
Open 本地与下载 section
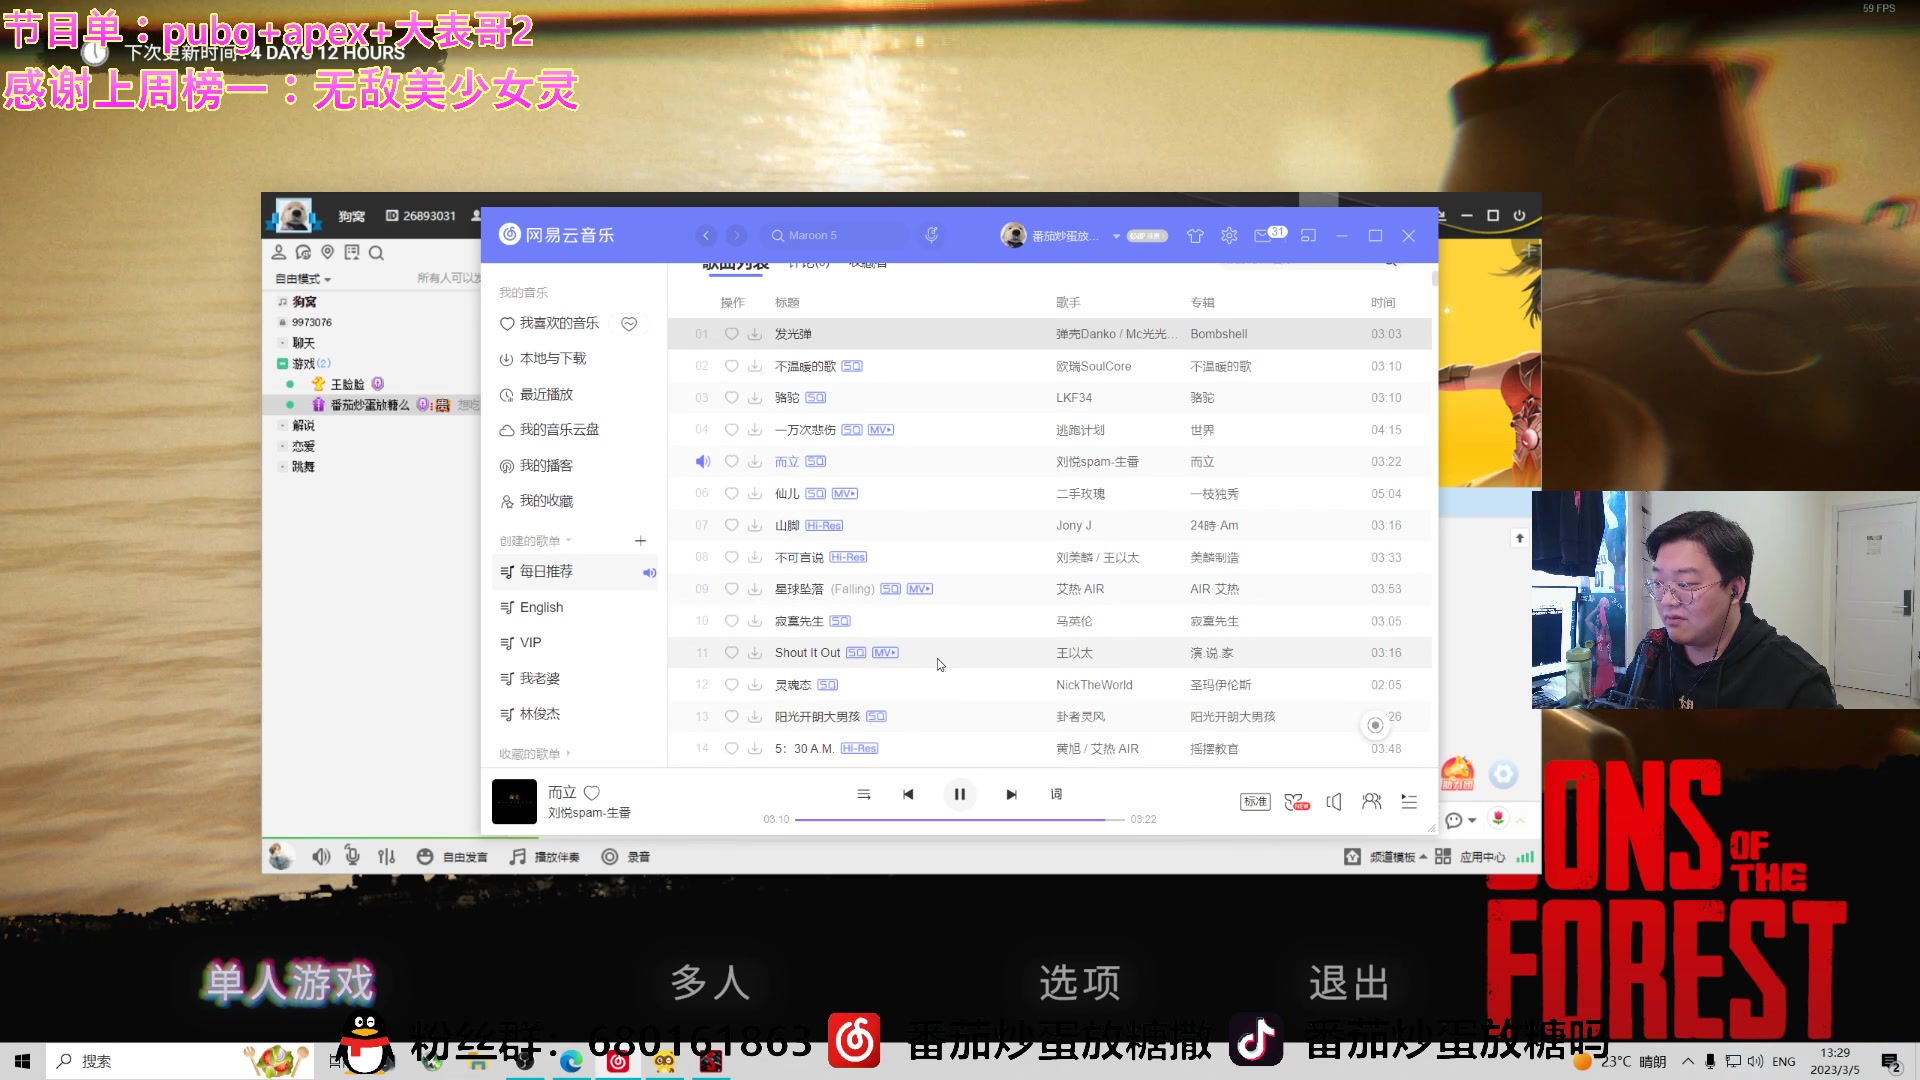[x=543, y=358]
